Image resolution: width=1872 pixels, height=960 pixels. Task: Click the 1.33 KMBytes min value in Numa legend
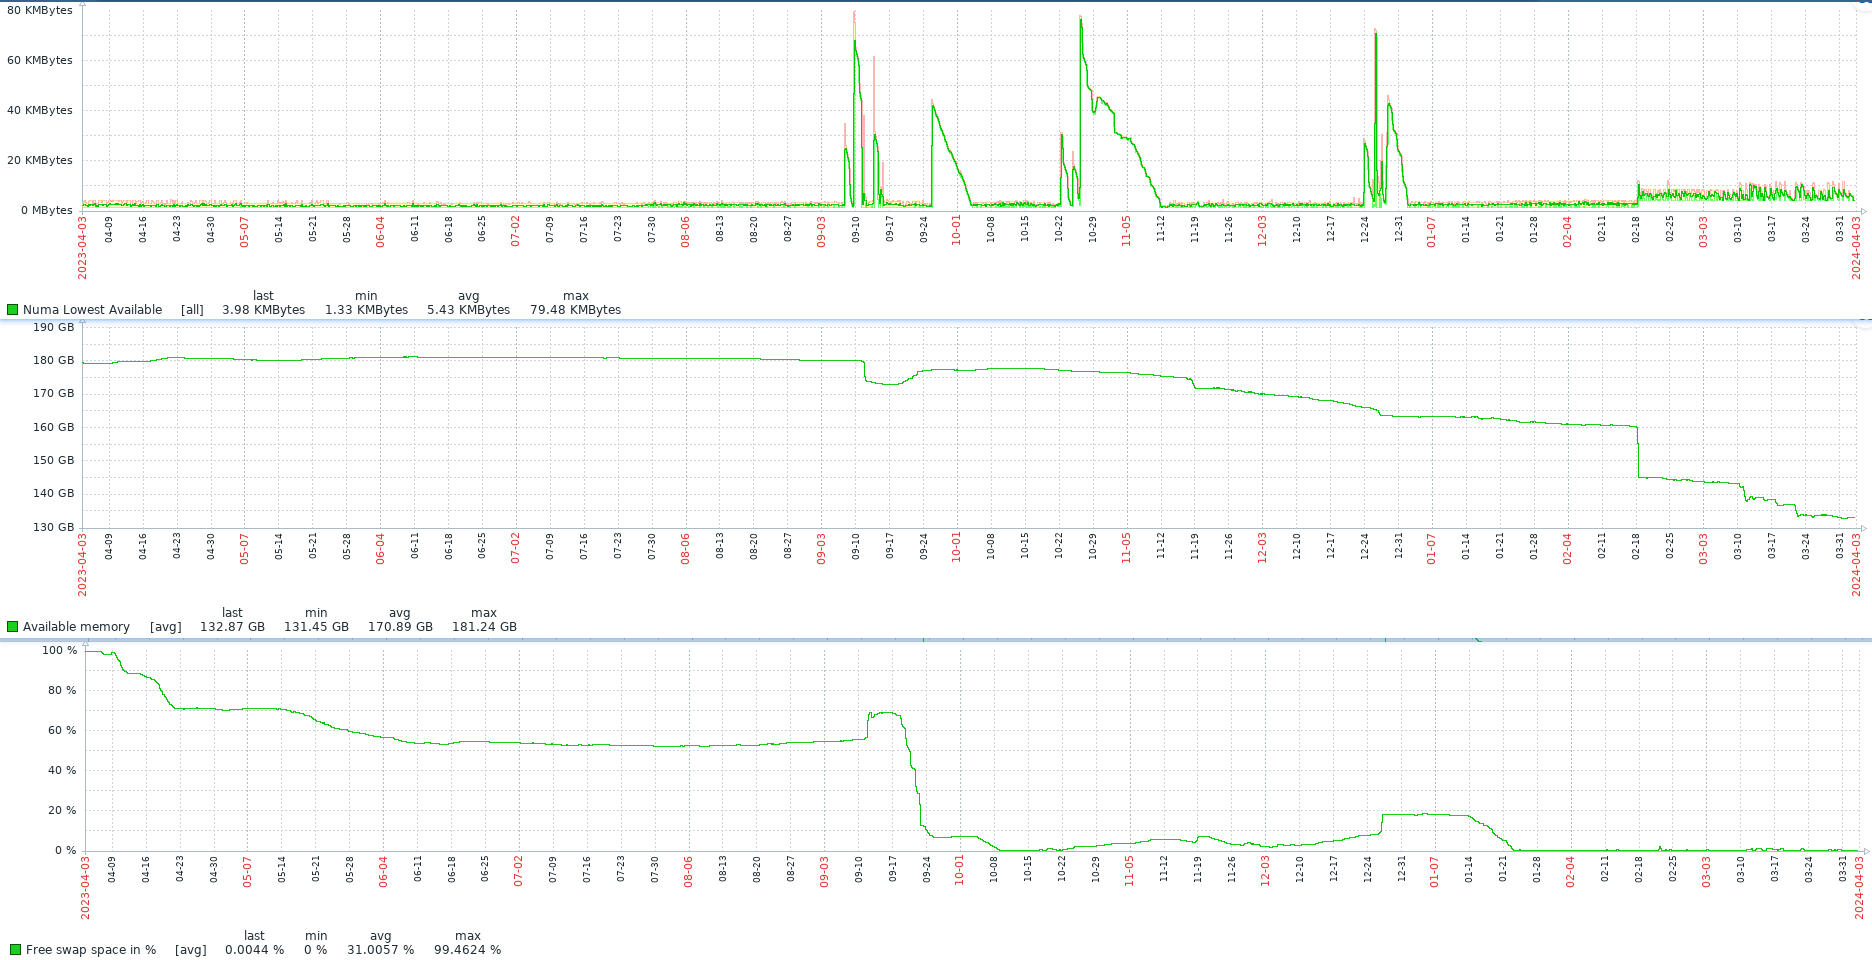(x=366, y=310)
